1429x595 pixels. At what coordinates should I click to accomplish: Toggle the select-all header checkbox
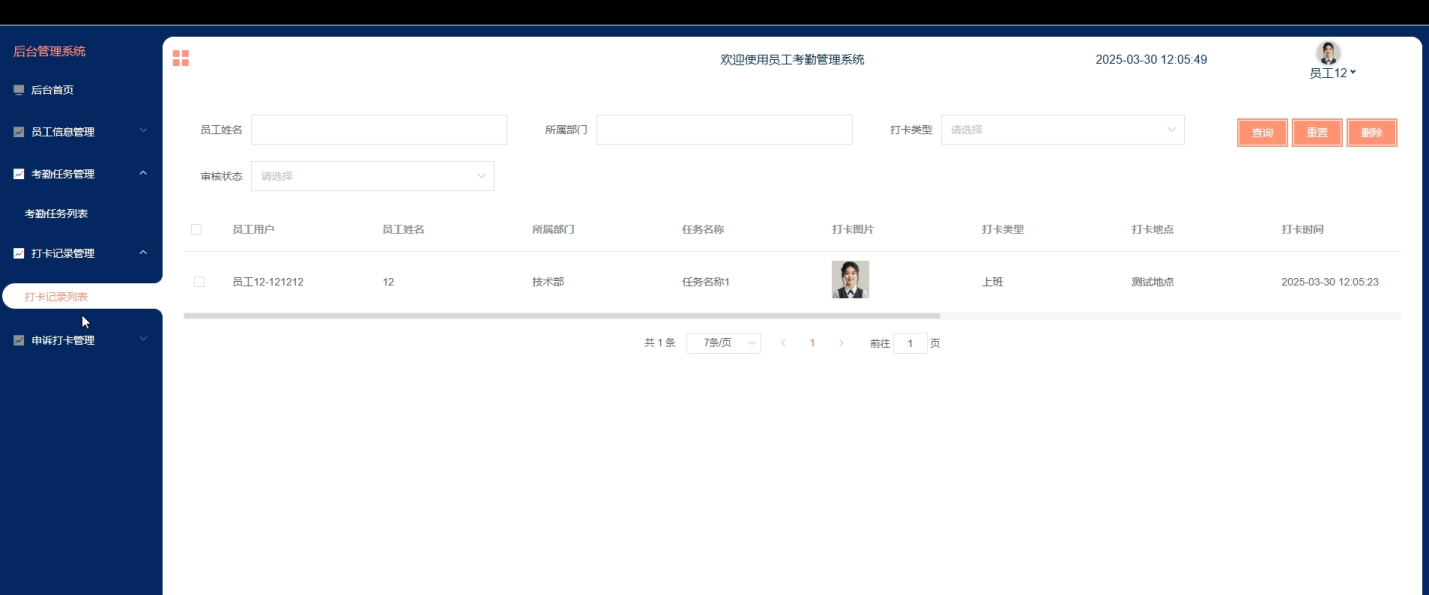point(196,230)
